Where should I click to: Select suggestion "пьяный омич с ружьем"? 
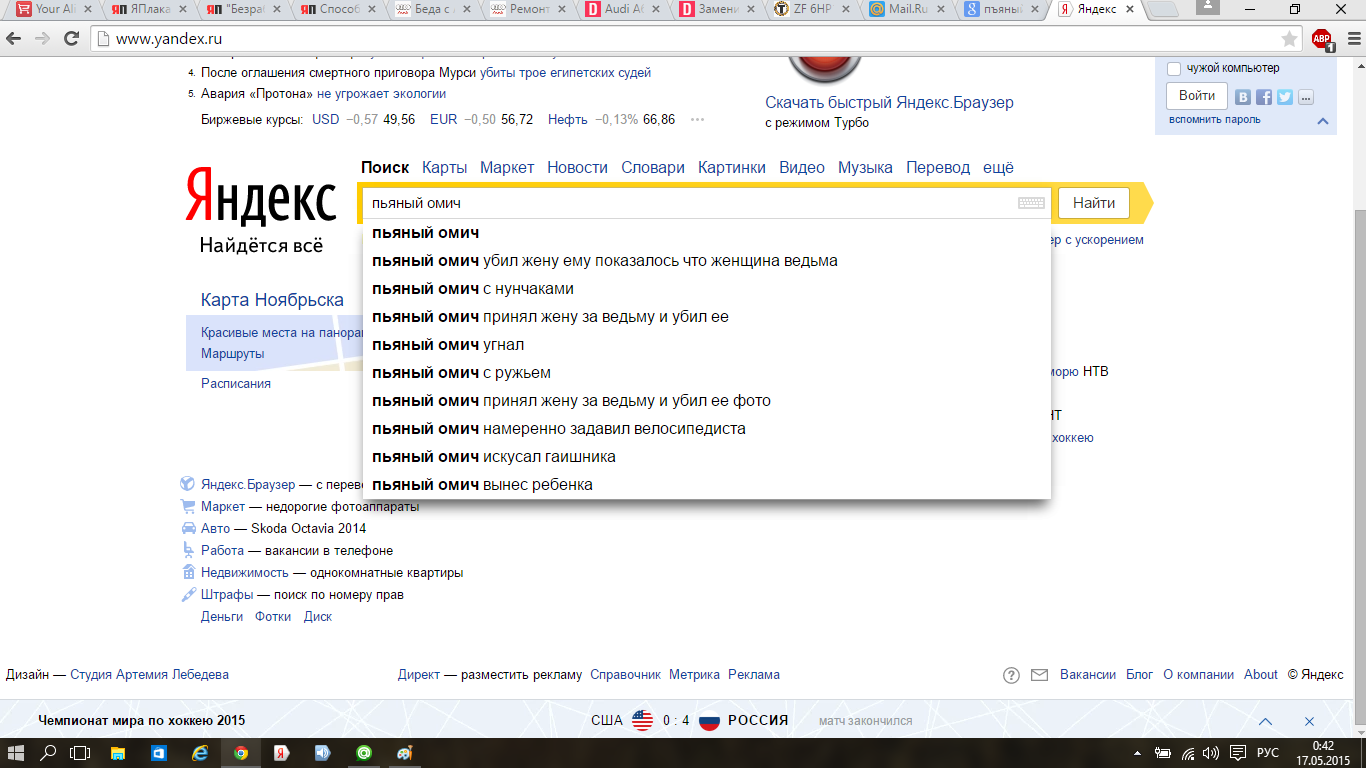[x=707, y=373]
